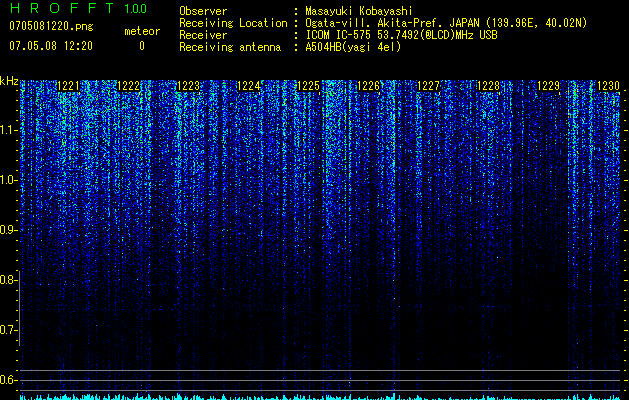Click the 1227 time marker

(428, 86)
